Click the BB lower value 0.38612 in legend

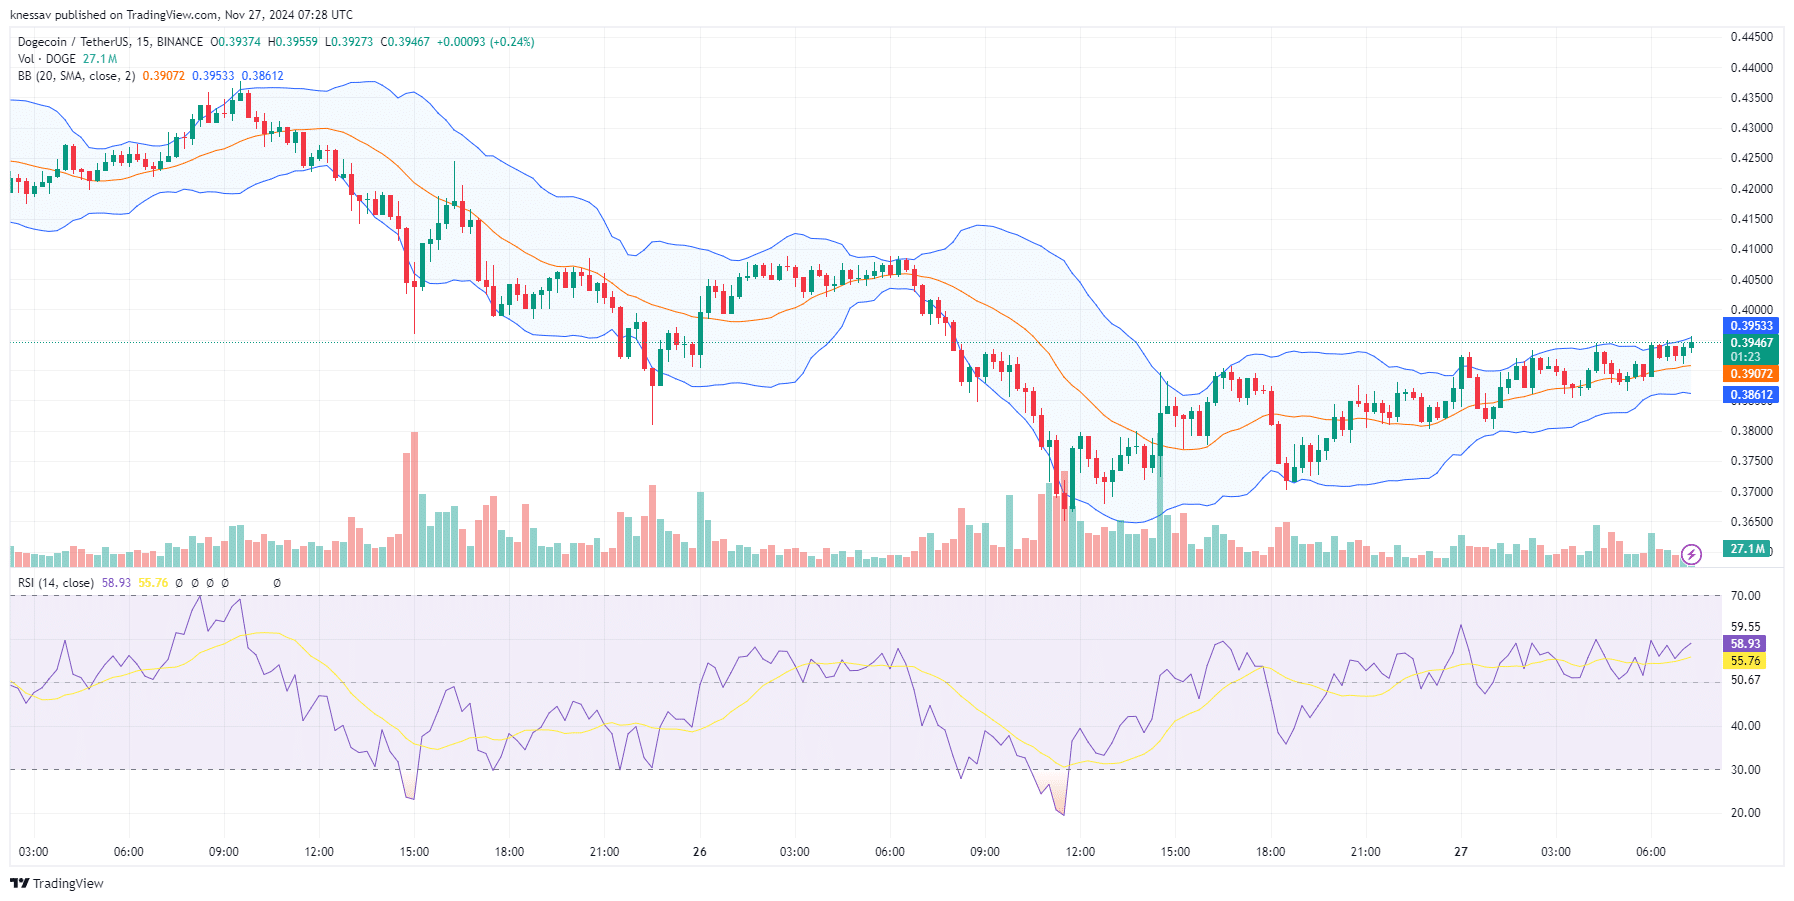click(x=262, y=76)
